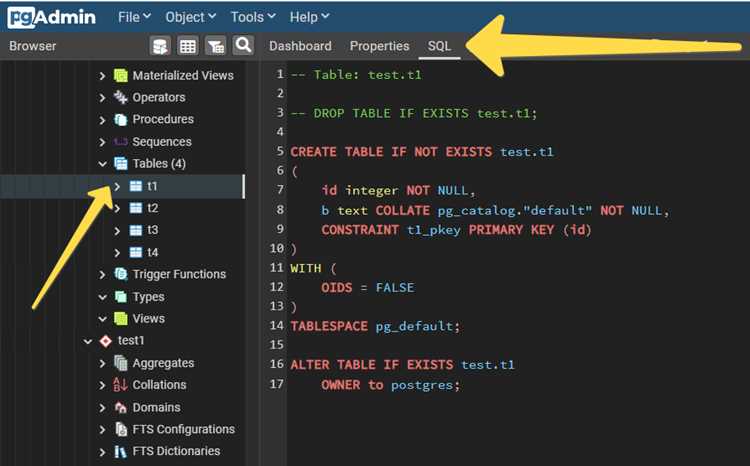Click the FTS Configurations node icon
Viewport: 750px width, 466px height.
pos(121,429)
